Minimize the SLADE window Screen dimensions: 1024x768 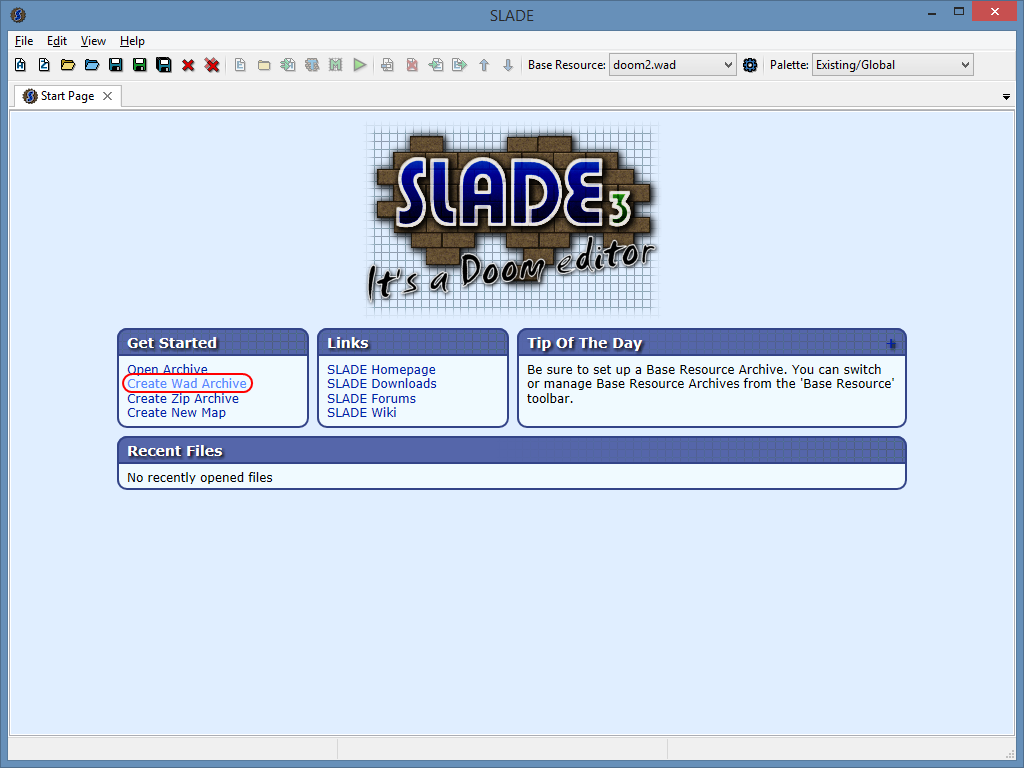tap(932, 12)
